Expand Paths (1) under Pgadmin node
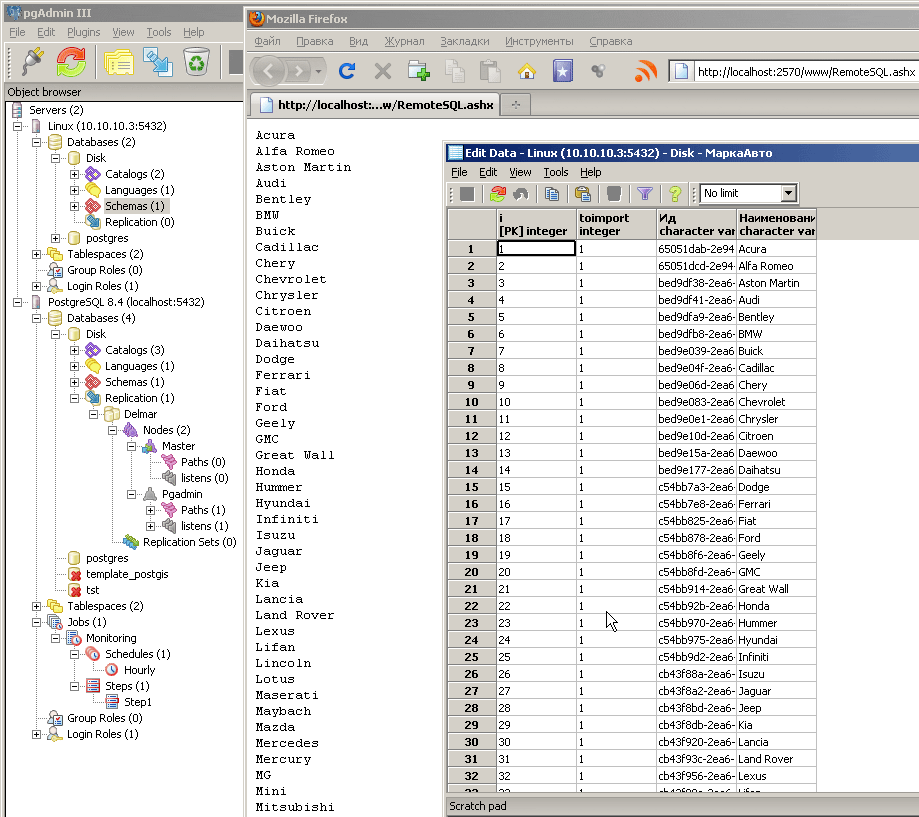Viewport: 919px width, 817px height. 150,510
